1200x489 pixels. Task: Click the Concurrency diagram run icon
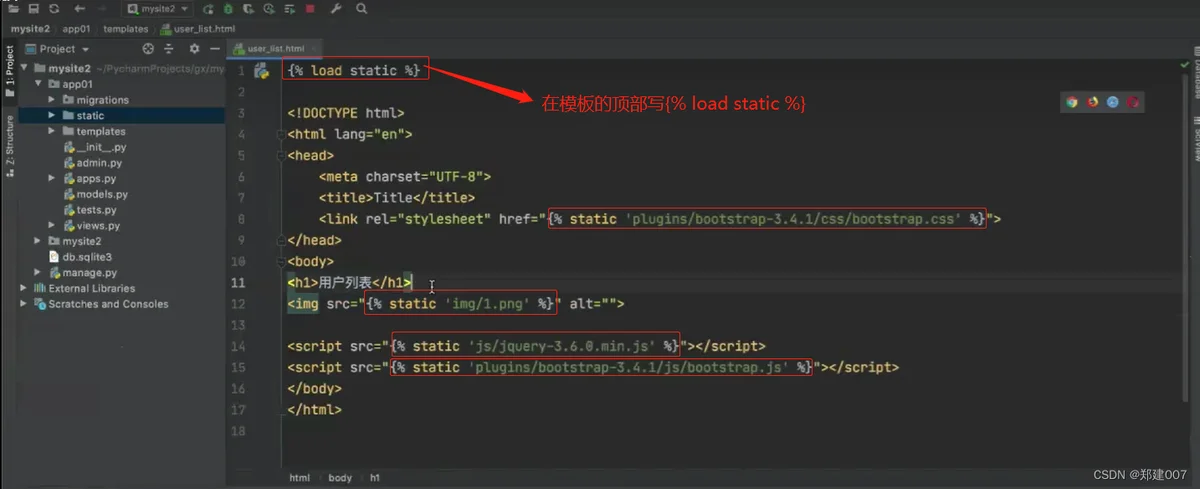click(x=290, y=8)
